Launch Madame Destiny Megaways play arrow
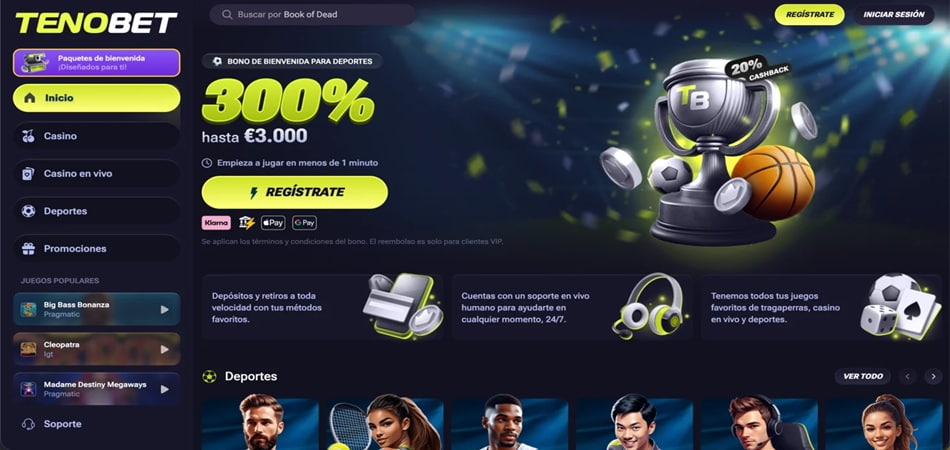Image resolution: width=950 pixels, height=450 pixels. (x=165, y=389)
